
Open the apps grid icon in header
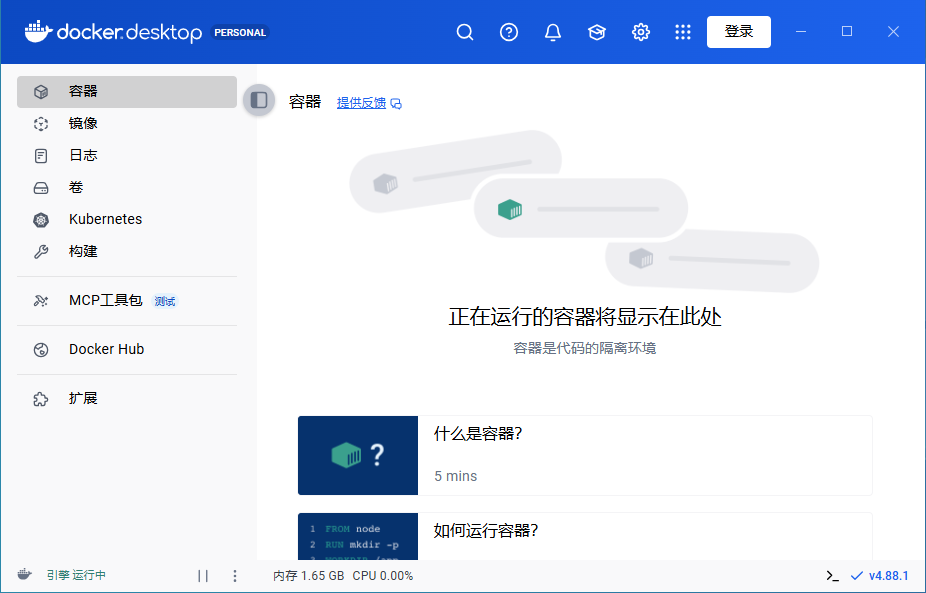683,32
